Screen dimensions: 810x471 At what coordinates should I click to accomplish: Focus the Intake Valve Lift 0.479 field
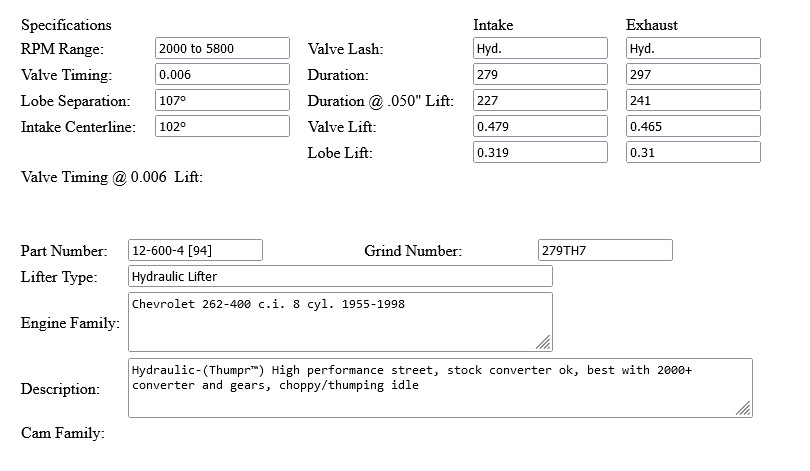coord(540,126)
